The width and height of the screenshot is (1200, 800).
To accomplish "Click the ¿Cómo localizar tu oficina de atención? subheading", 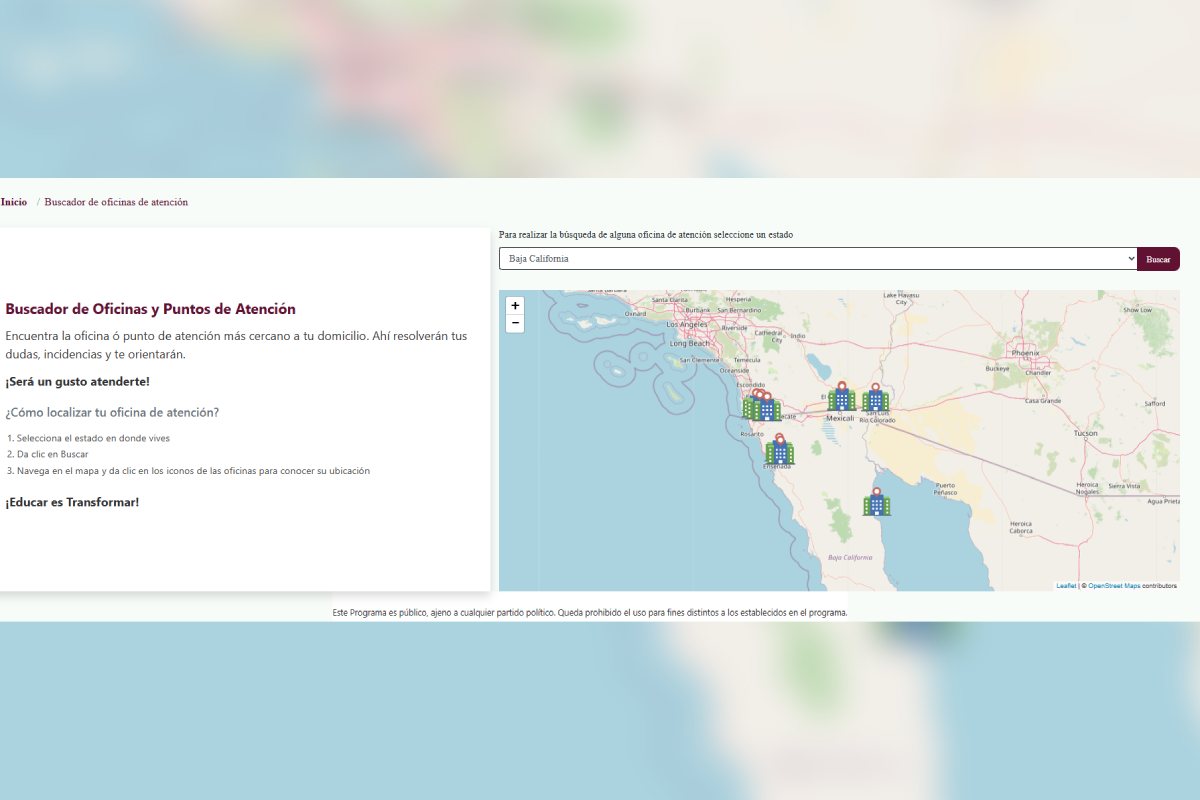I will pyautogui.click(x=112, y=412).
